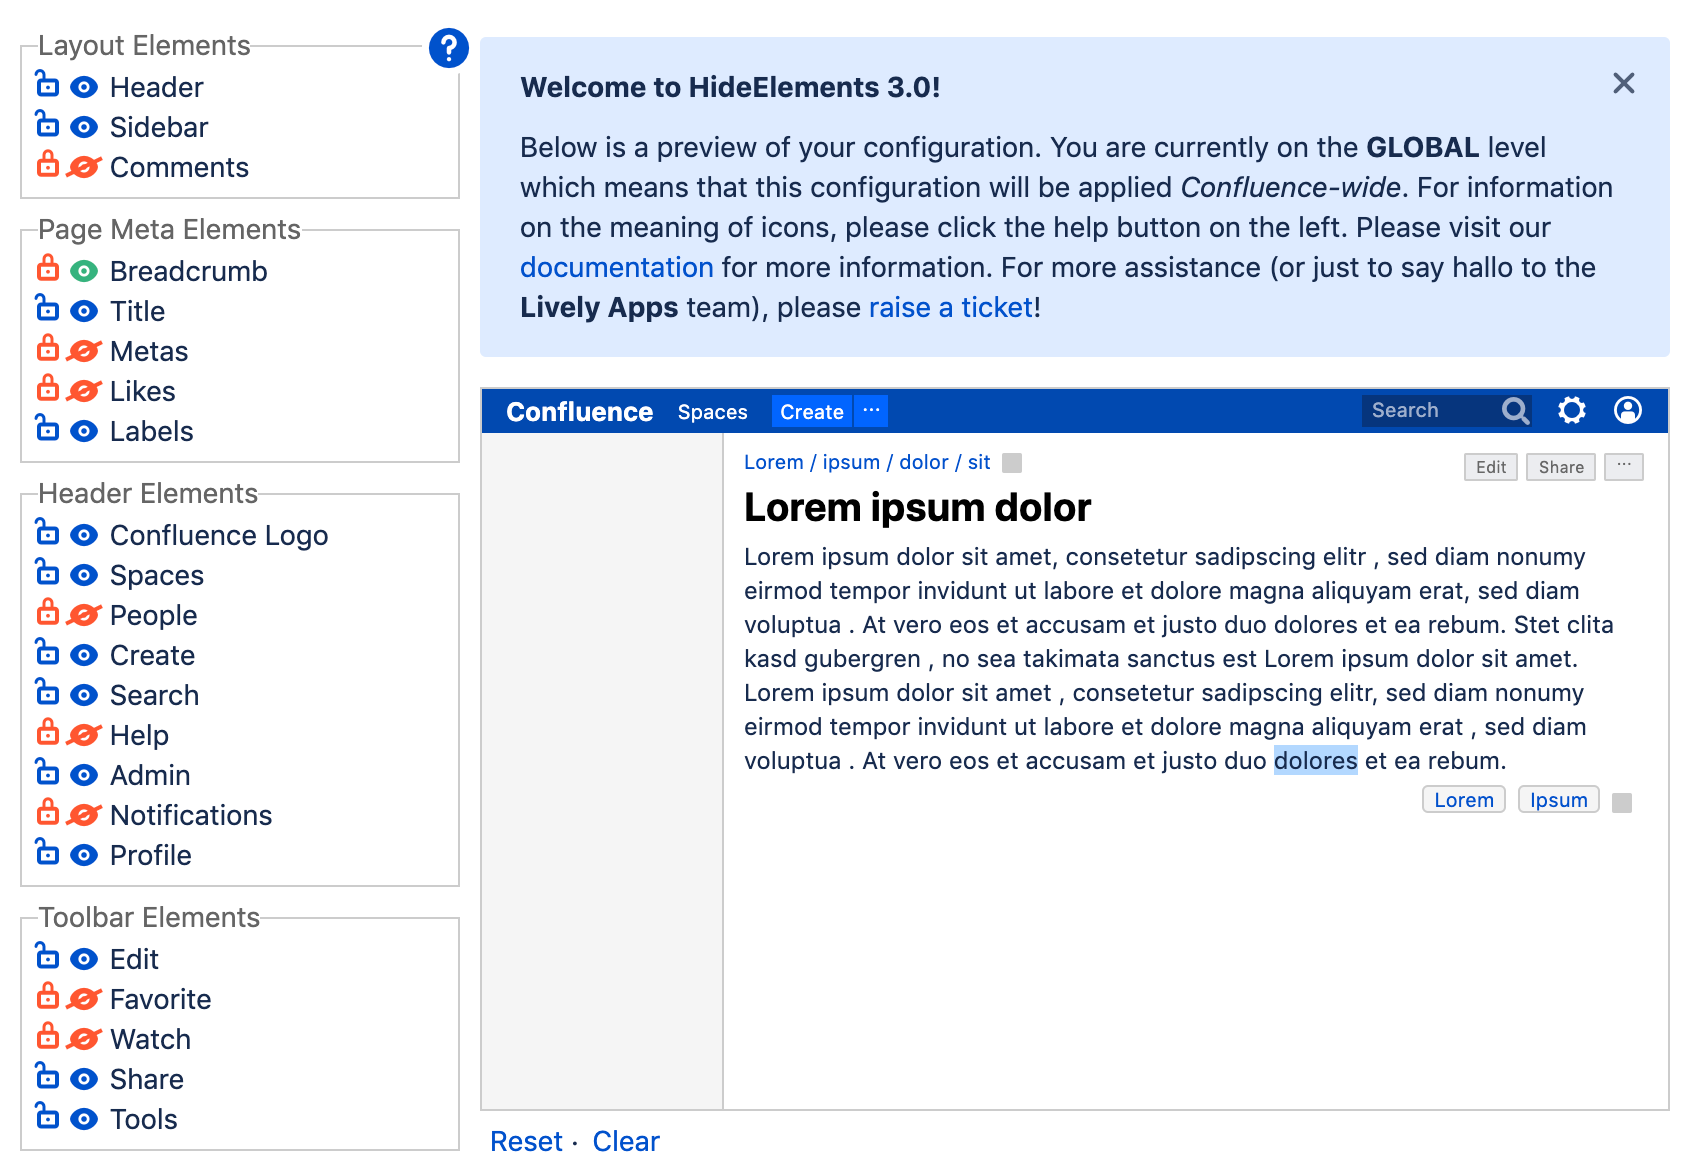The width and height of the screenshot is (1689, 1161).
Task: Click the gray square beside the breadcrumb
Action: point(1012,463)
